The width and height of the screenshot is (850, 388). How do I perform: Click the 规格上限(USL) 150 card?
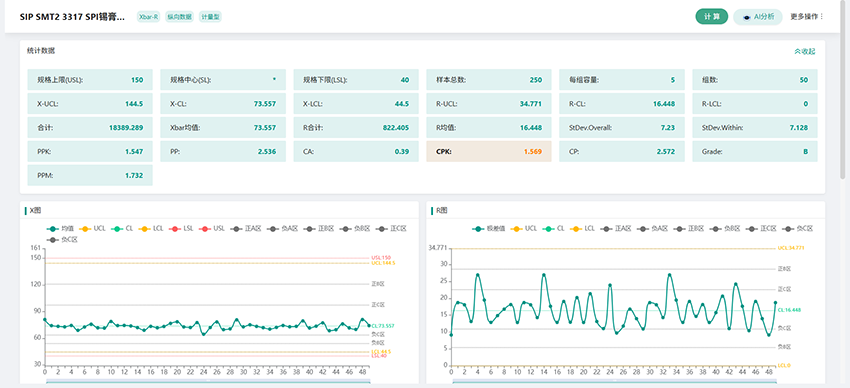tap(90, 80)
